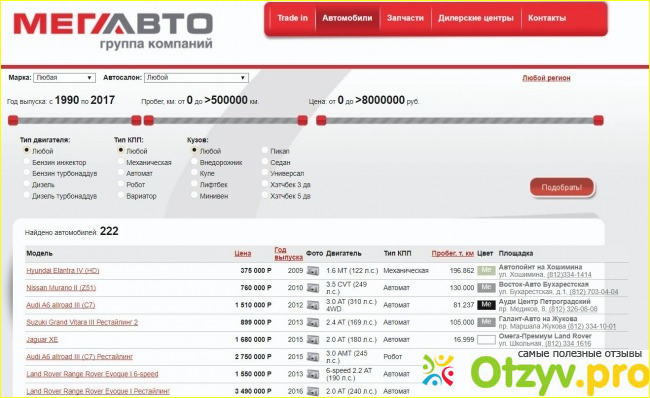Open photo icon for Suzuki Grand Vitara row

pyautogui.click(x=313, y=322)
